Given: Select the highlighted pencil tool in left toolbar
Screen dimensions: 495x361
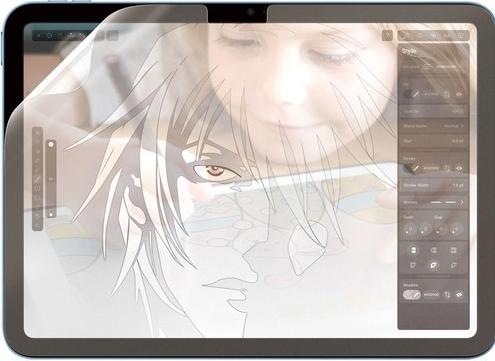Looking at the screenshot, I should point(37,179).
